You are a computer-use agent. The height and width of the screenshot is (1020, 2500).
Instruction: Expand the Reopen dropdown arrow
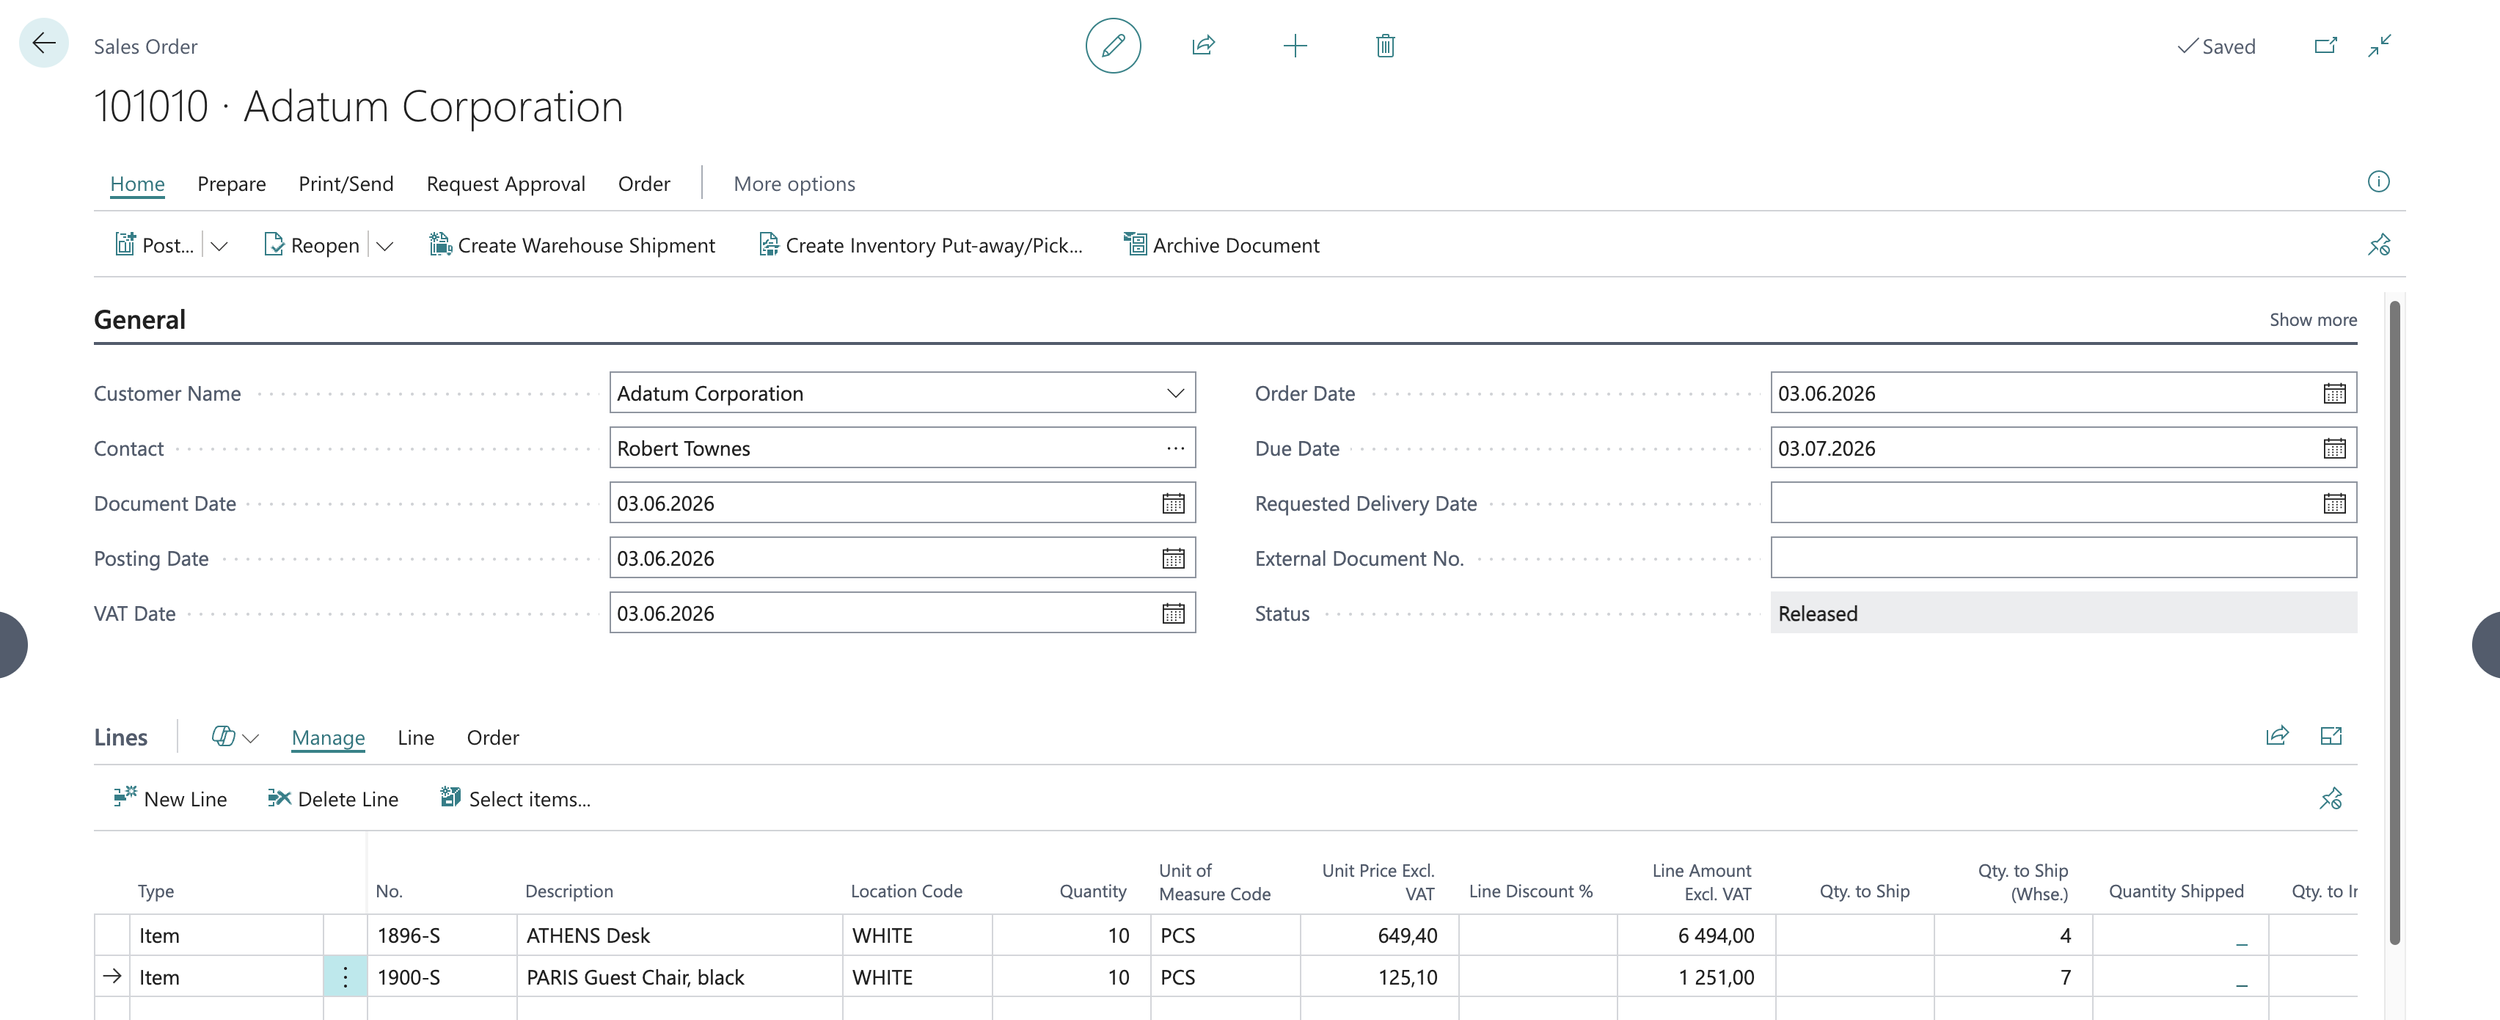pyautogui.click(x=385, y=246)
